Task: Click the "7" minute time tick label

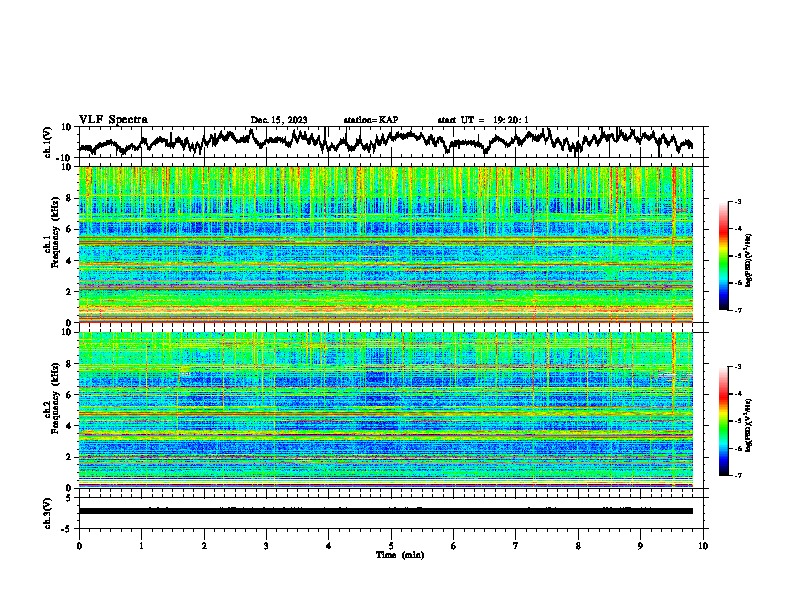Action: click(x=516, y=546)
